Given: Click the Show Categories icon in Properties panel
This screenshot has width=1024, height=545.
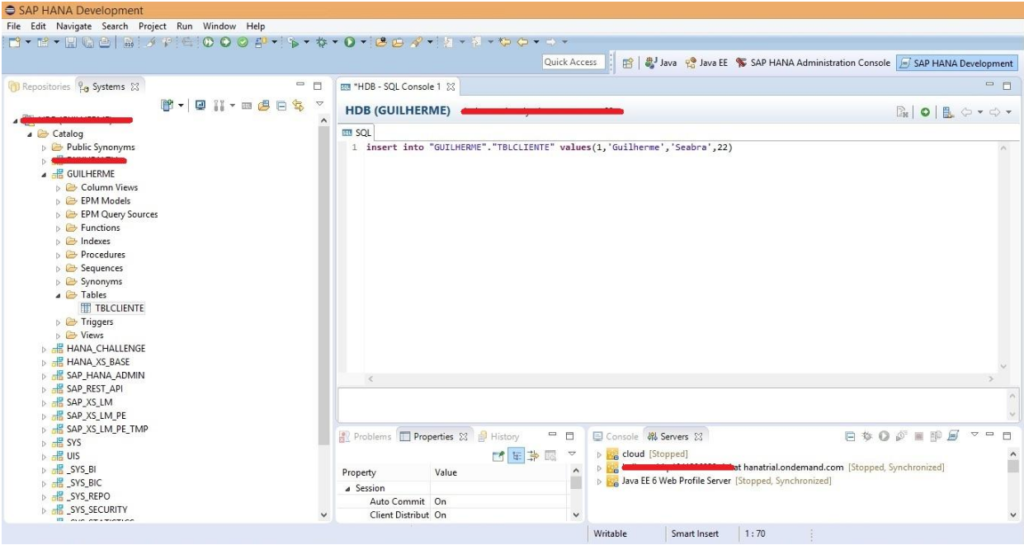Looking at the screenshot, I should coord(517,455).
